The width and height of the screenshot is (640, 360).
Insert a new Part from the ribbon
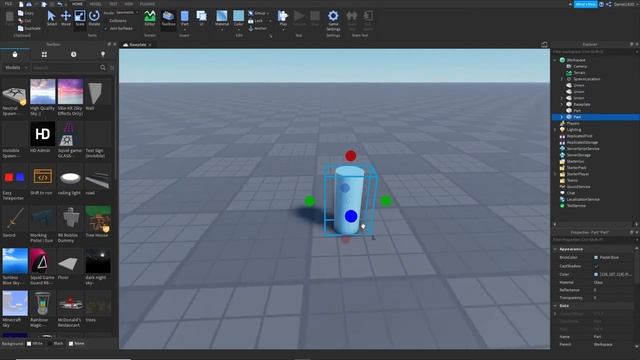[184, 18]
